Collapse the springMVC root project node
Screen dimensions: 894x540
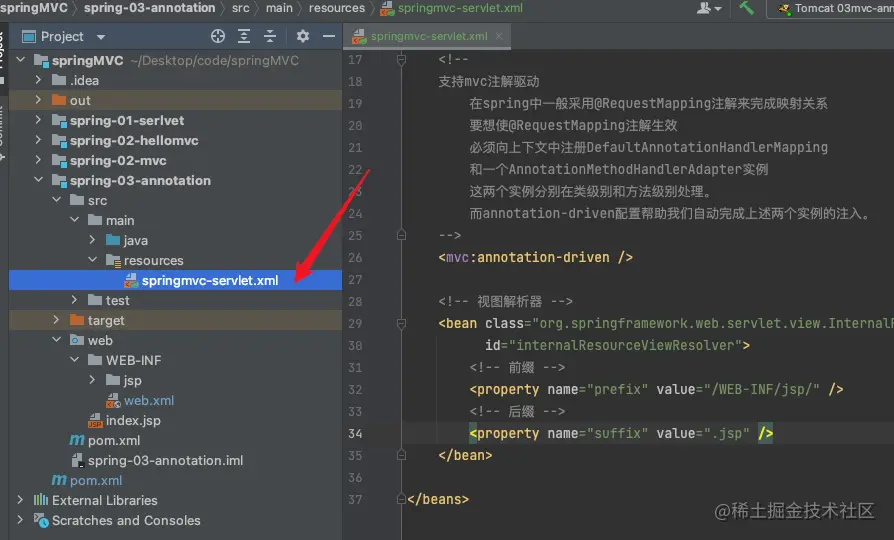point(21,60)
